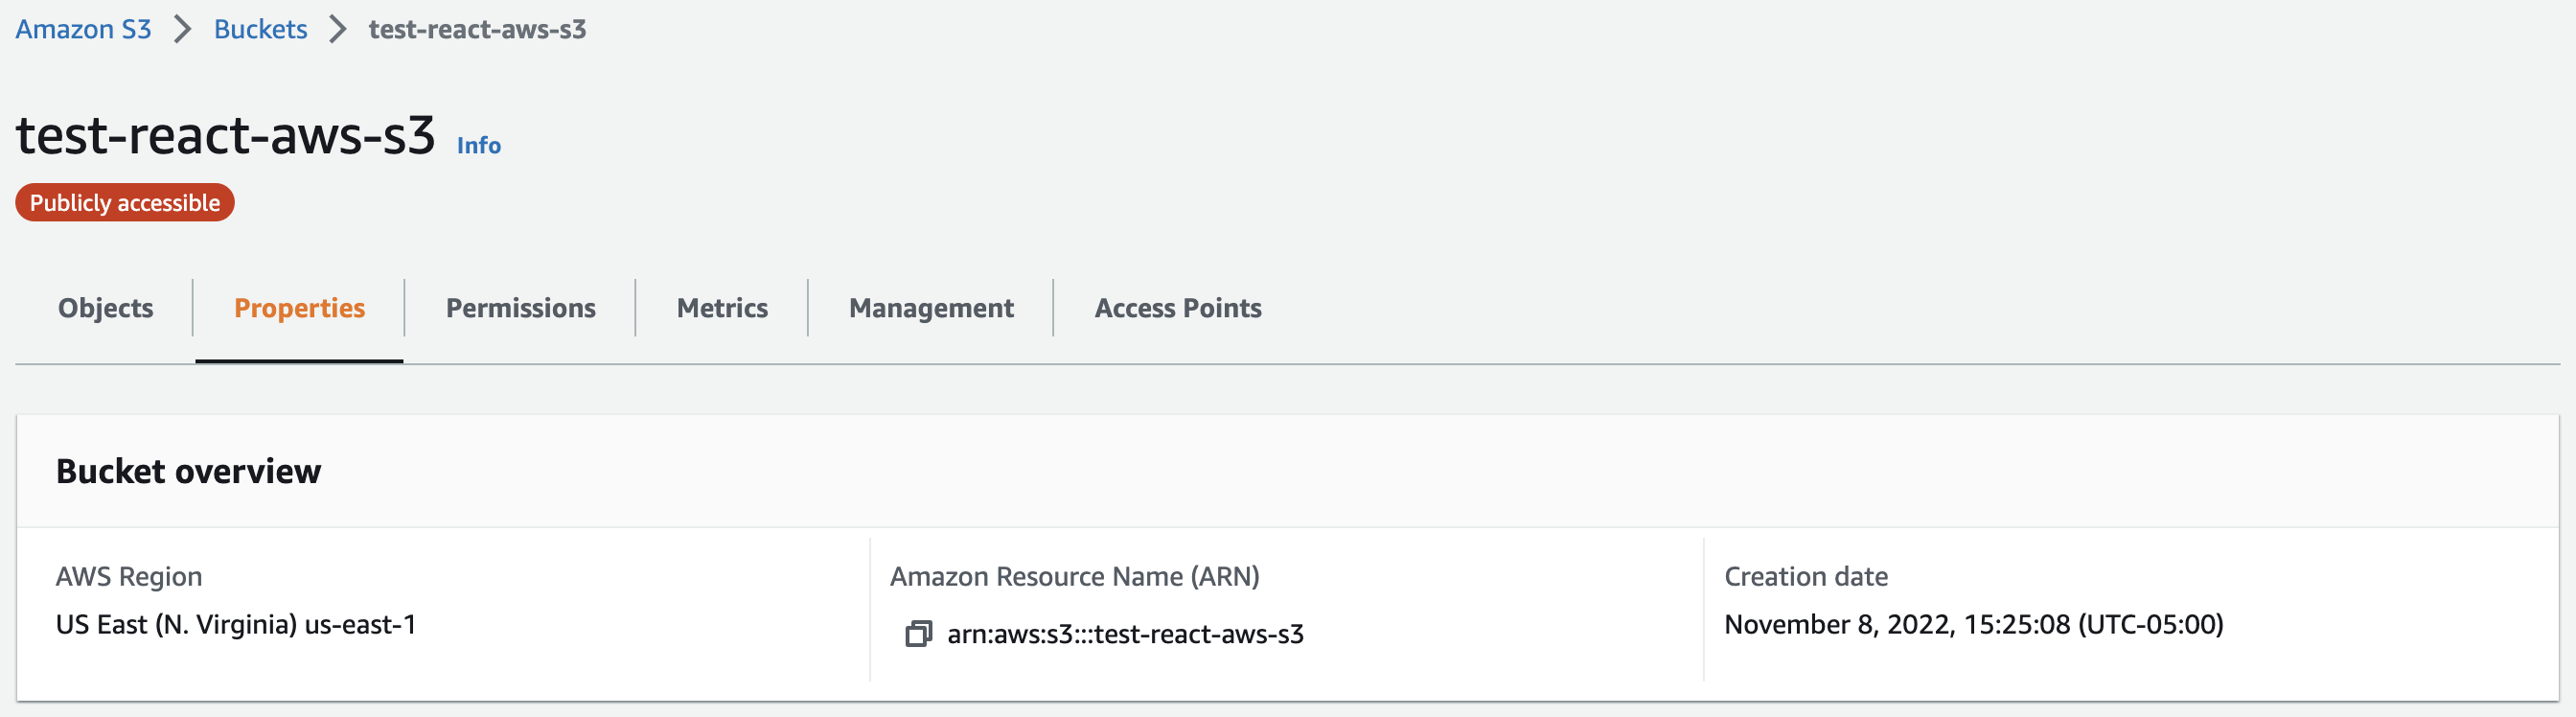The image size is (2576, 717).
Task: Click the chevron after the Buckets breadcrumb
Action: [338, 30]
